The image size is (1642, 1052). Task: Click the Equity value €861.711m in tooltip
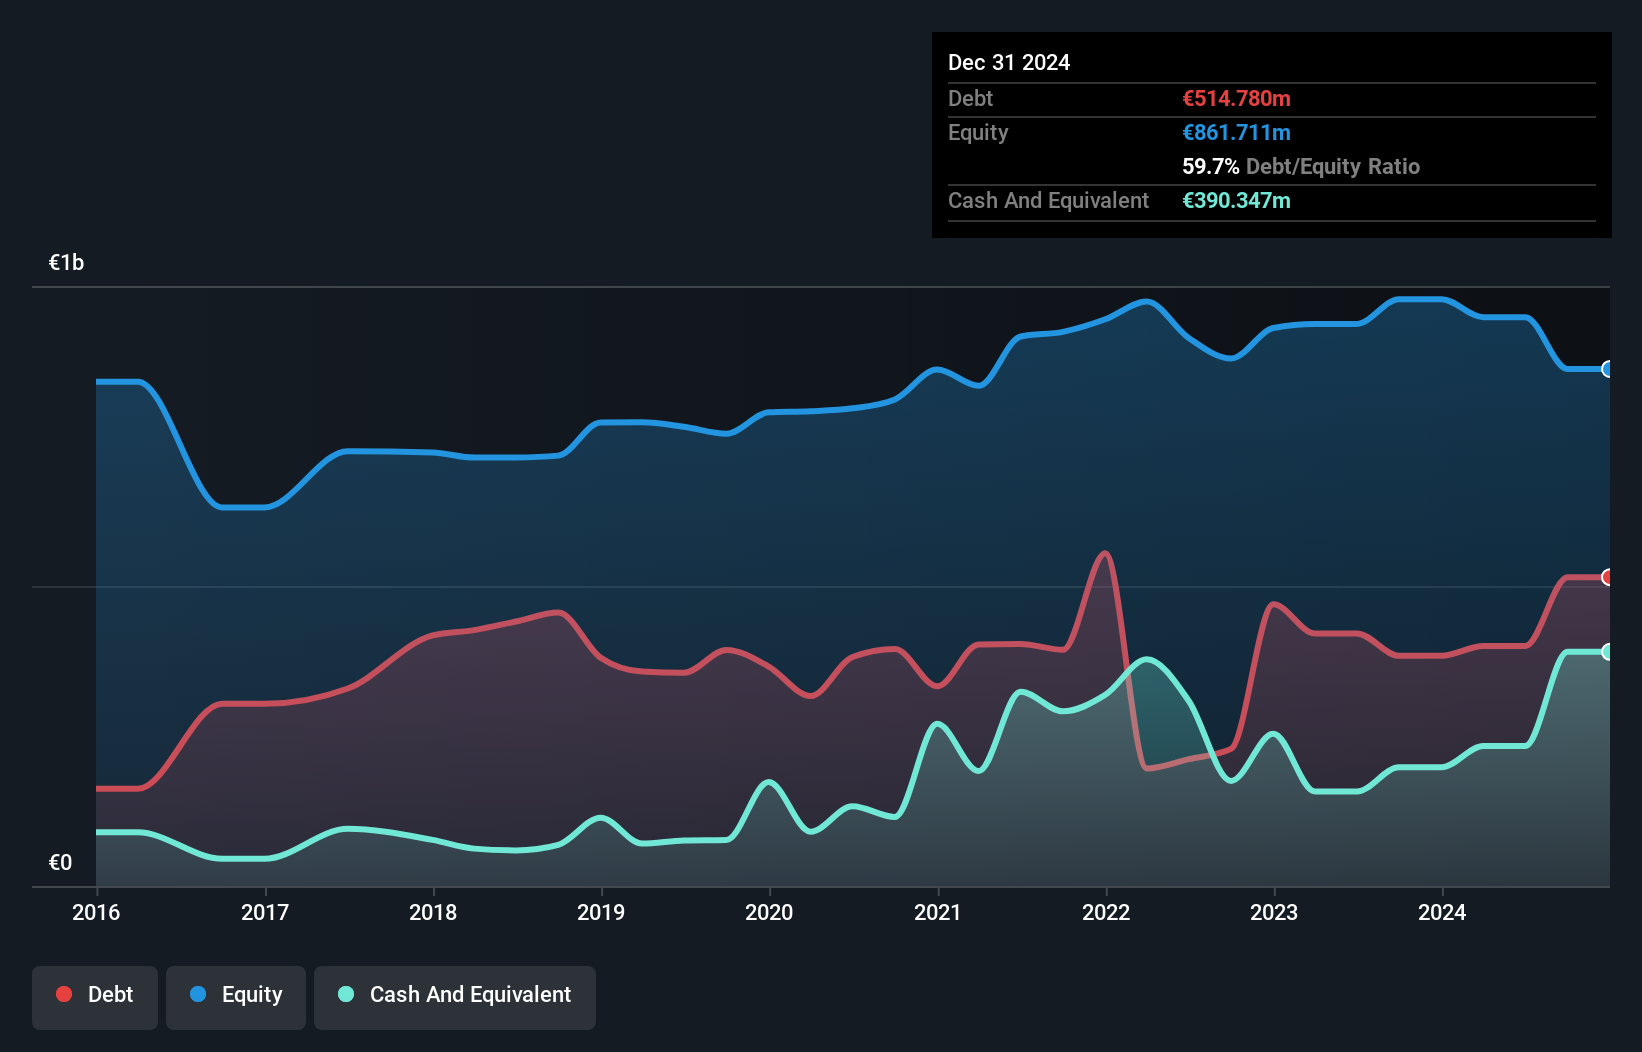click(x=1236, y=132)
